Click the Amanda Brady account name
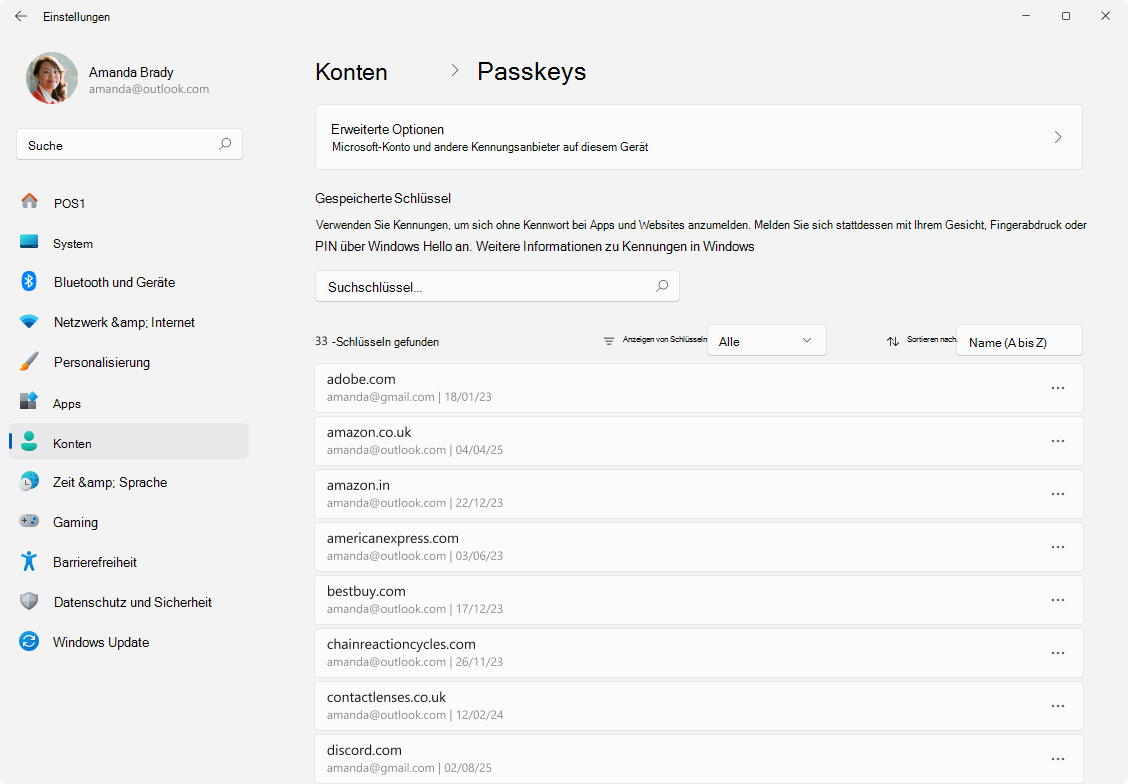The height and width of the screenshot is (784, 1128). click(131, 72)
